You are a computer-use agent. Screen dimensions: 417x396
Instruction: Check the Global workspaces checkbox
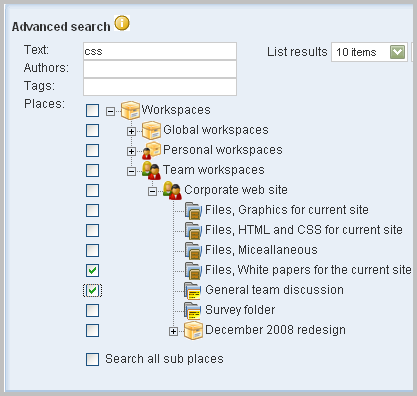pos(92,130)
